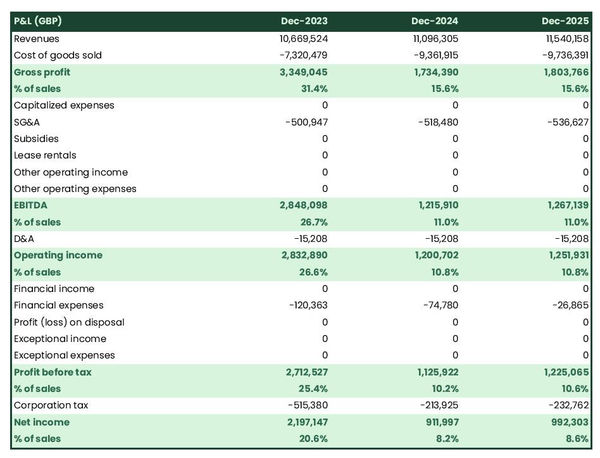The width and height of the screenshot is (600, 458).
Task: Click the Gross profit row label
Action: 43,72
